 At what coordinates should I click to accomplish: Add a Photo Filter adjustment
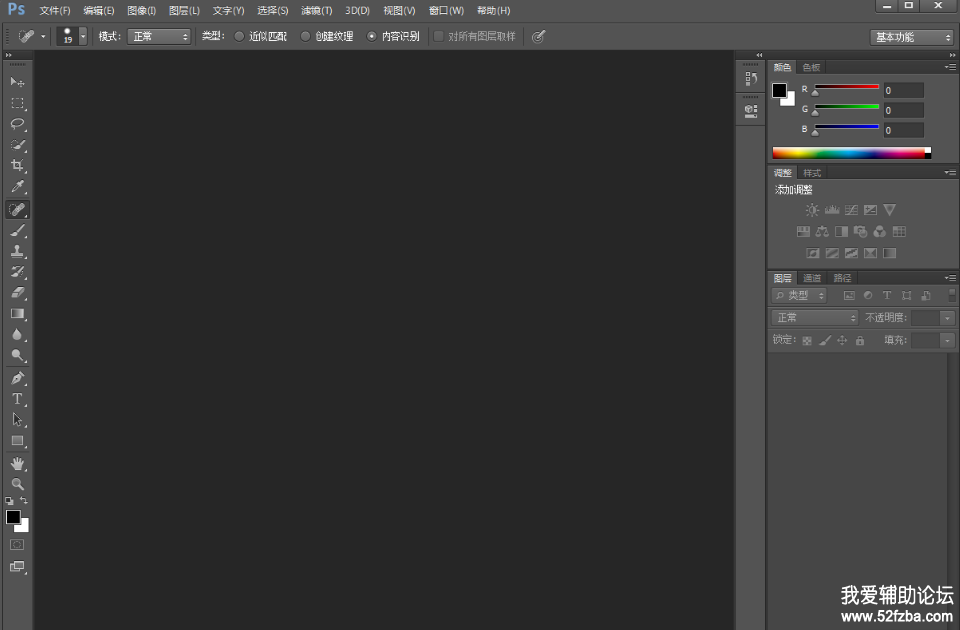pos(860,231)
